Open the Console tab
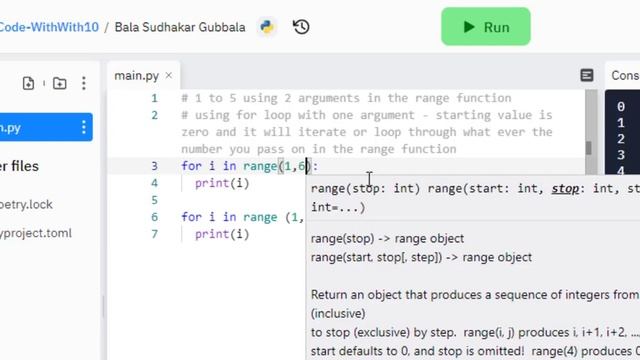Viewport: 640px width, 360px height. (x=625, y=76)
